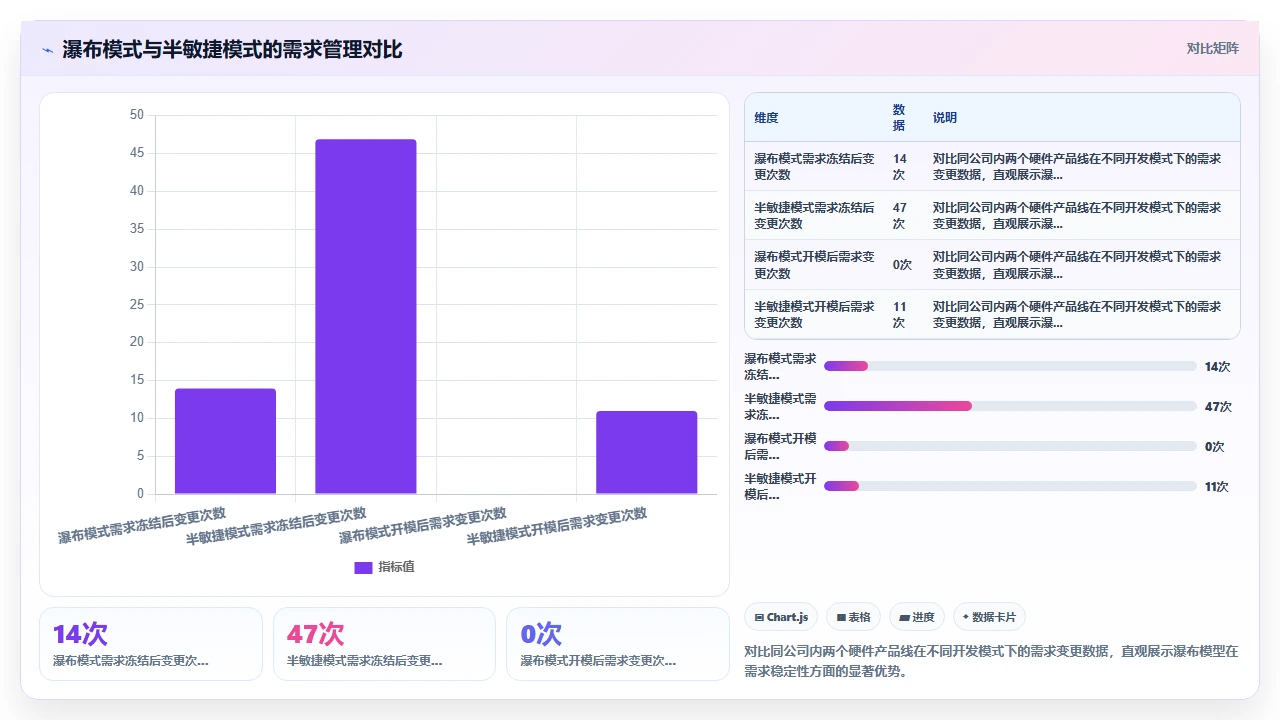
Task: Click the 数据卡片 tag chip
Action: click(989, 617)
